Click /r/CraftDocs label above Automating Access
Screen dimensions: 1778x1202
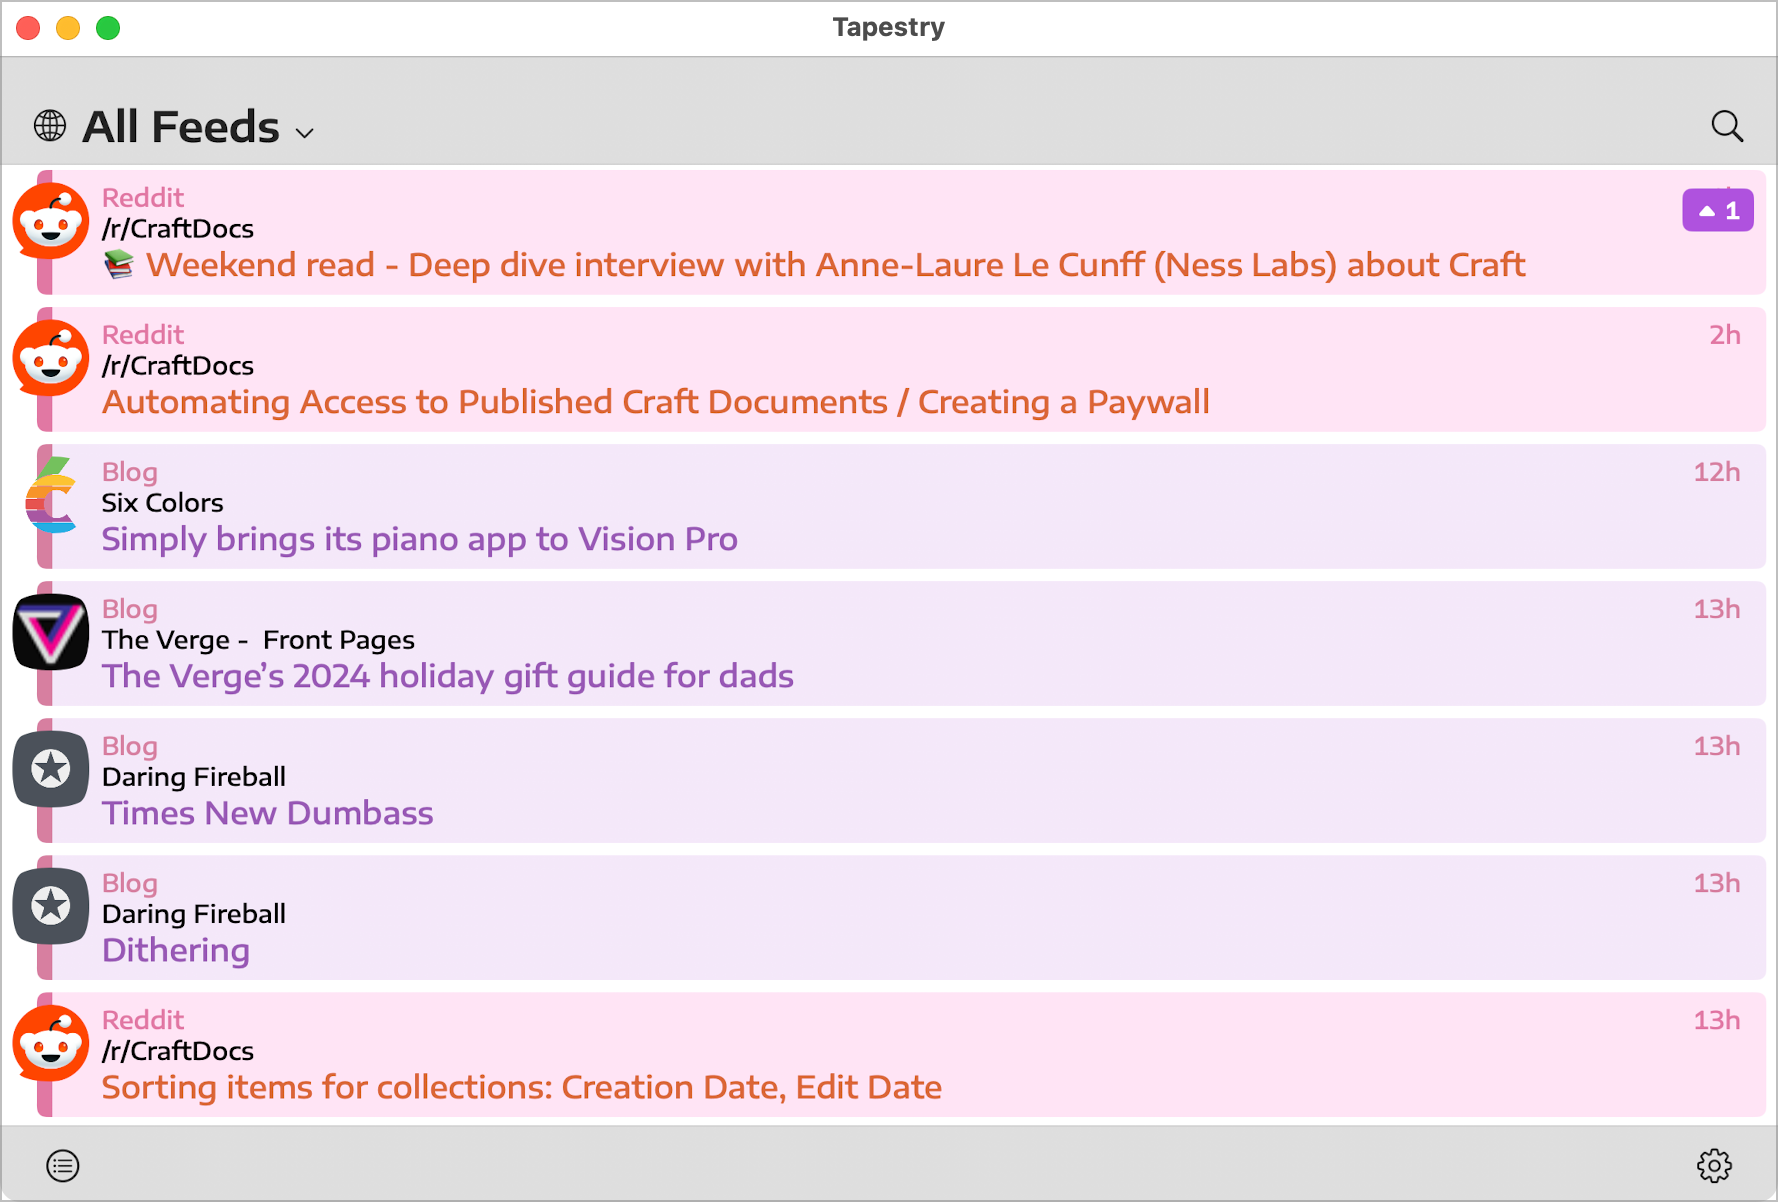click(x=178, y=366)
